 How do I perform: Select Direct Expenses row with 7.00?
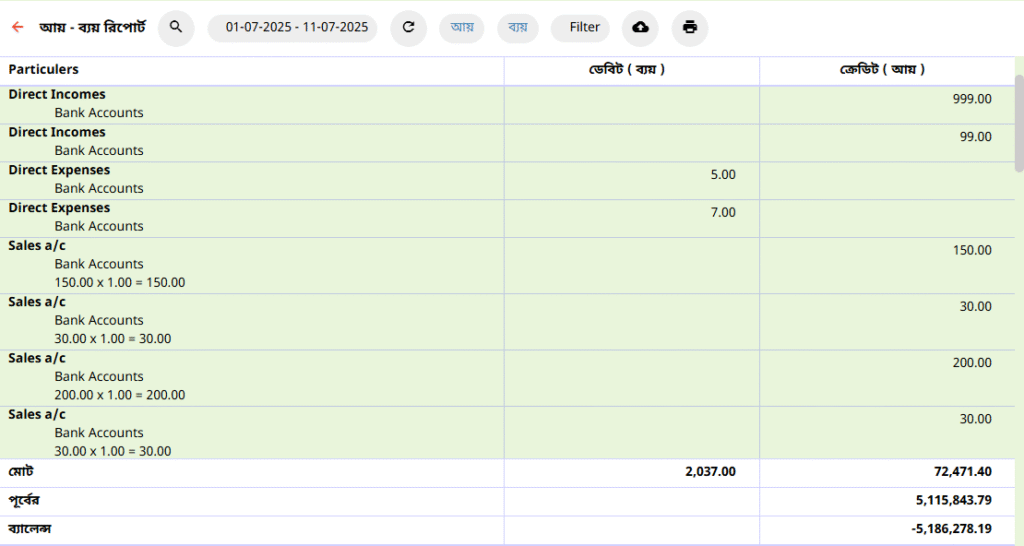[507, 219]
